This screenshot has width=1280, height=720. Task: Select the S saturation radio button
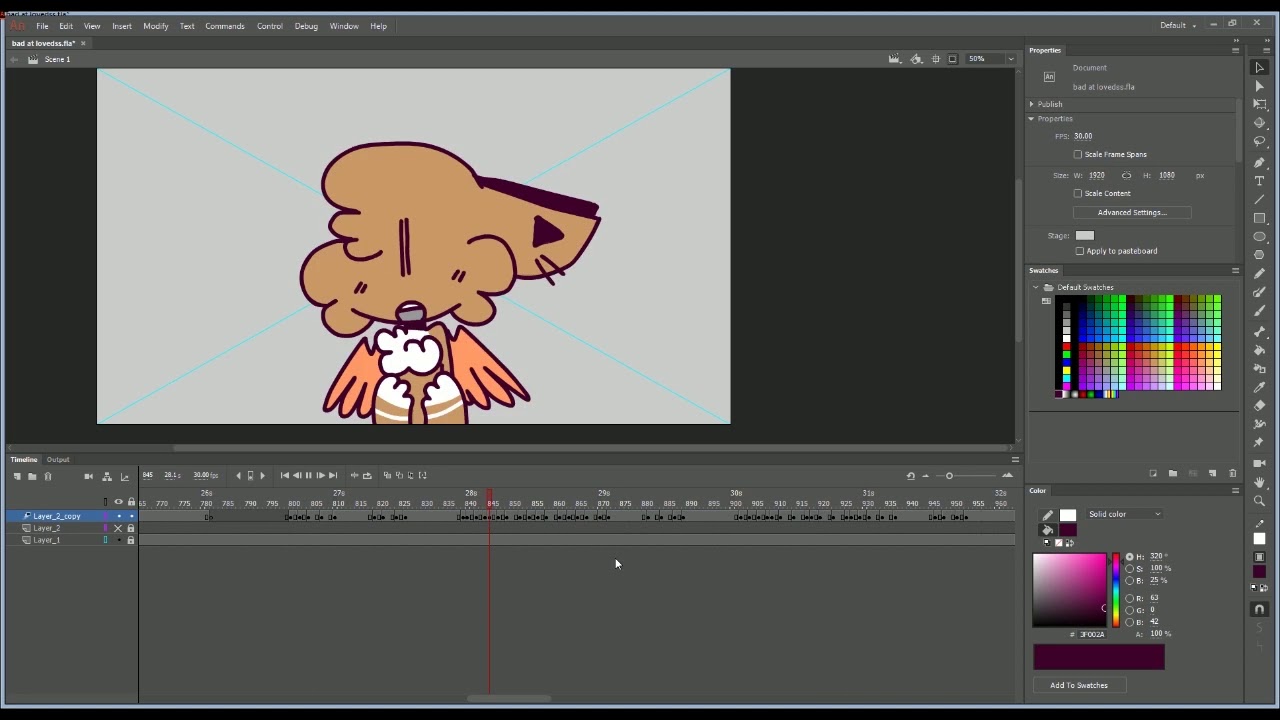(1130, 568)
